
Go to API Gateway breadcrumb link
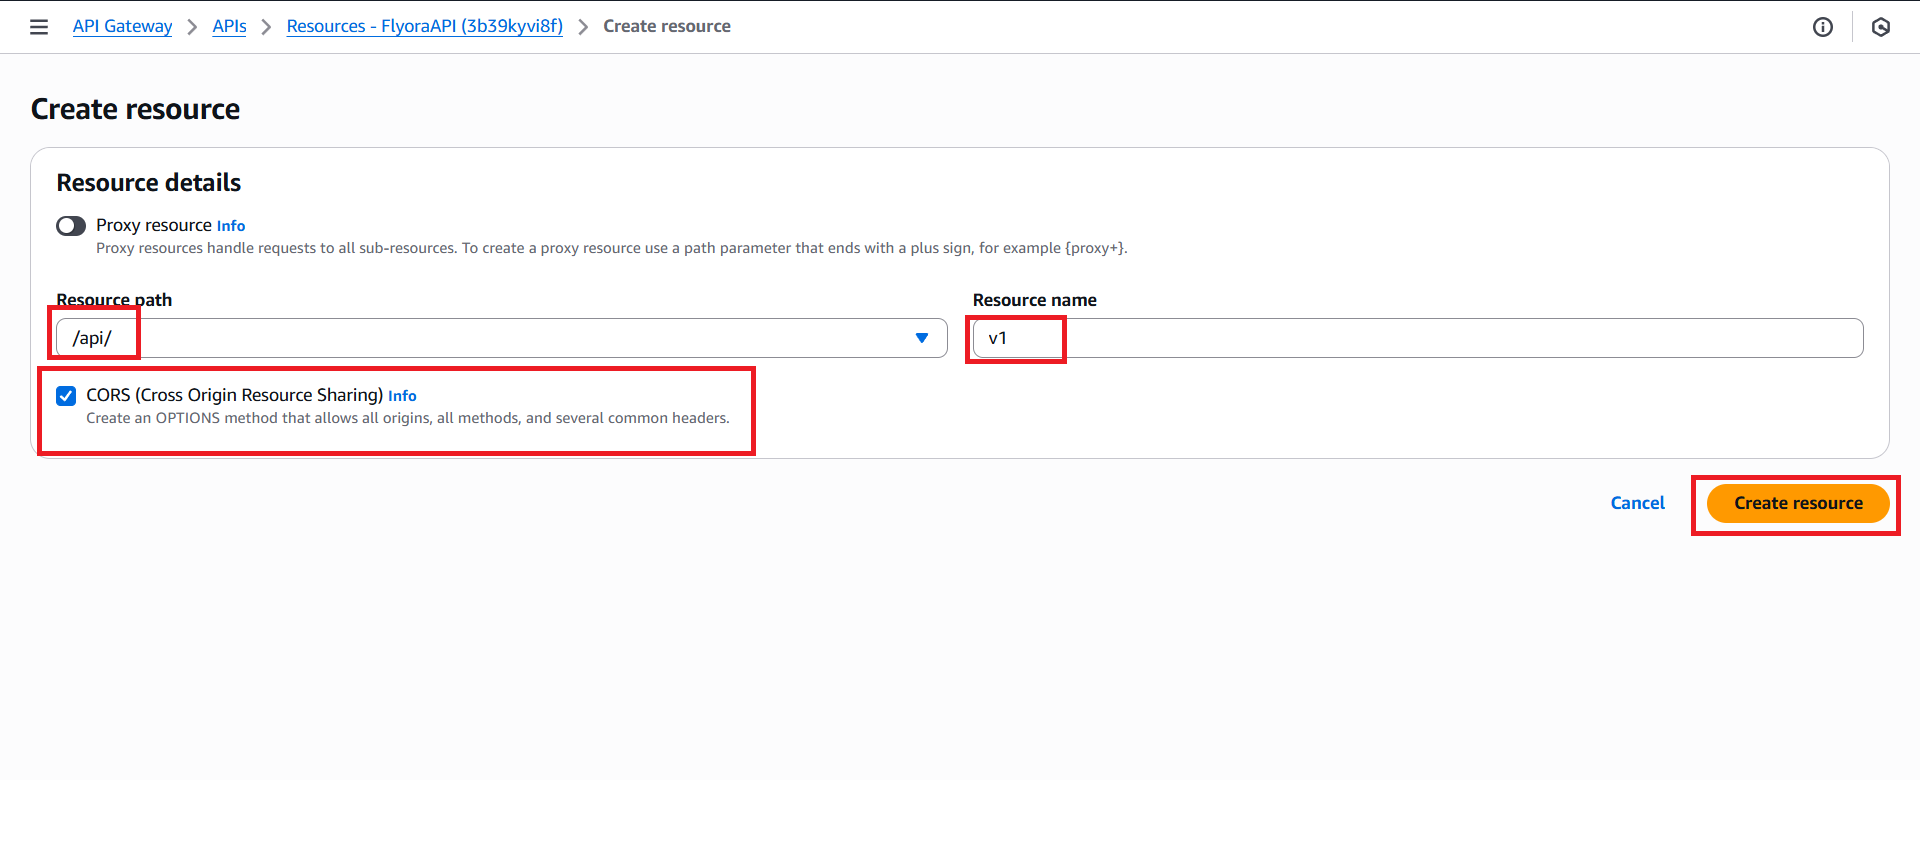point(122,27)
